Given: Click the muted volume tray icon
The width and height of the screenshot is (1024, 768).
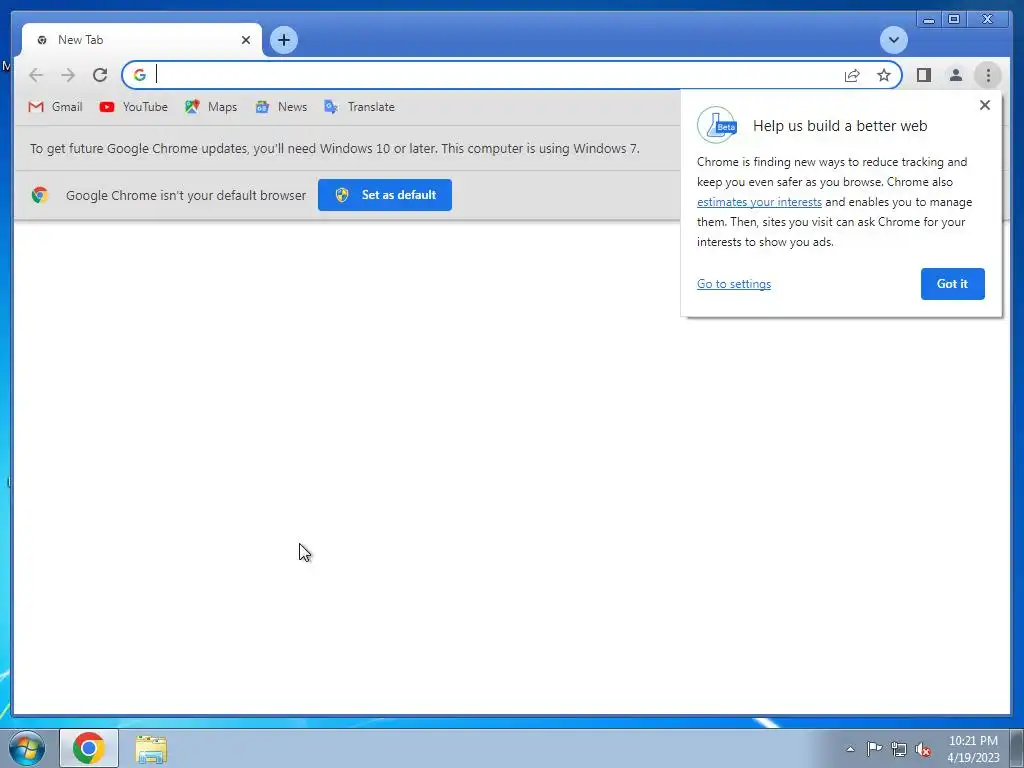Looking at the screenshot, I should tap(923, 749).
